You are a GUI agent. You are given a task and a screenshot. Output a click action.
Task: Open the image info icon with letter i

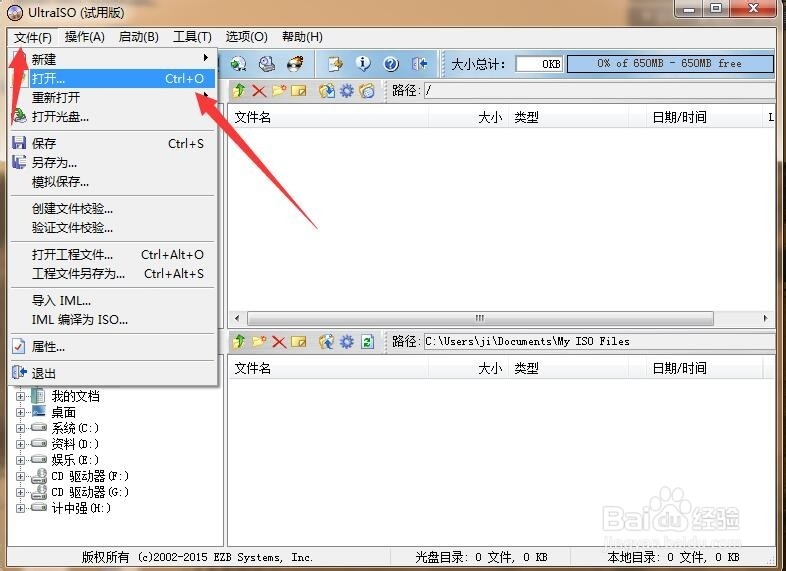(363, 64)
